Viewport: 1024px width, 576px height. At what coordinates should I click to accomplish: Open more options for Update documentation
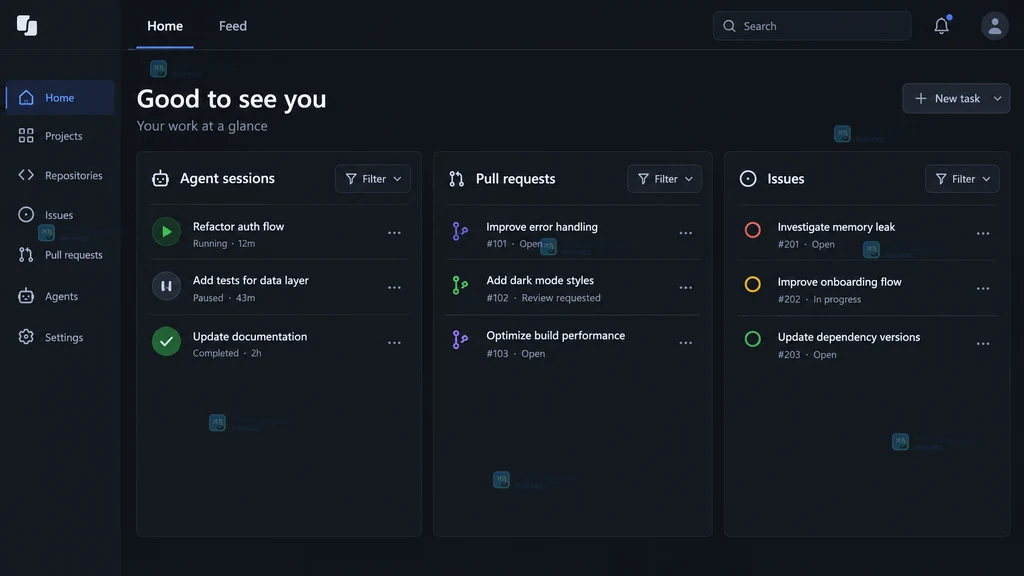(394, 343)
